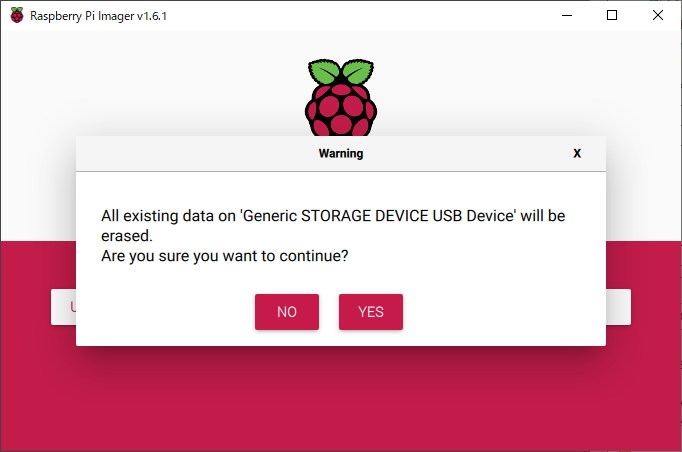Cancel the erase by clicking NO

(287, 312)
